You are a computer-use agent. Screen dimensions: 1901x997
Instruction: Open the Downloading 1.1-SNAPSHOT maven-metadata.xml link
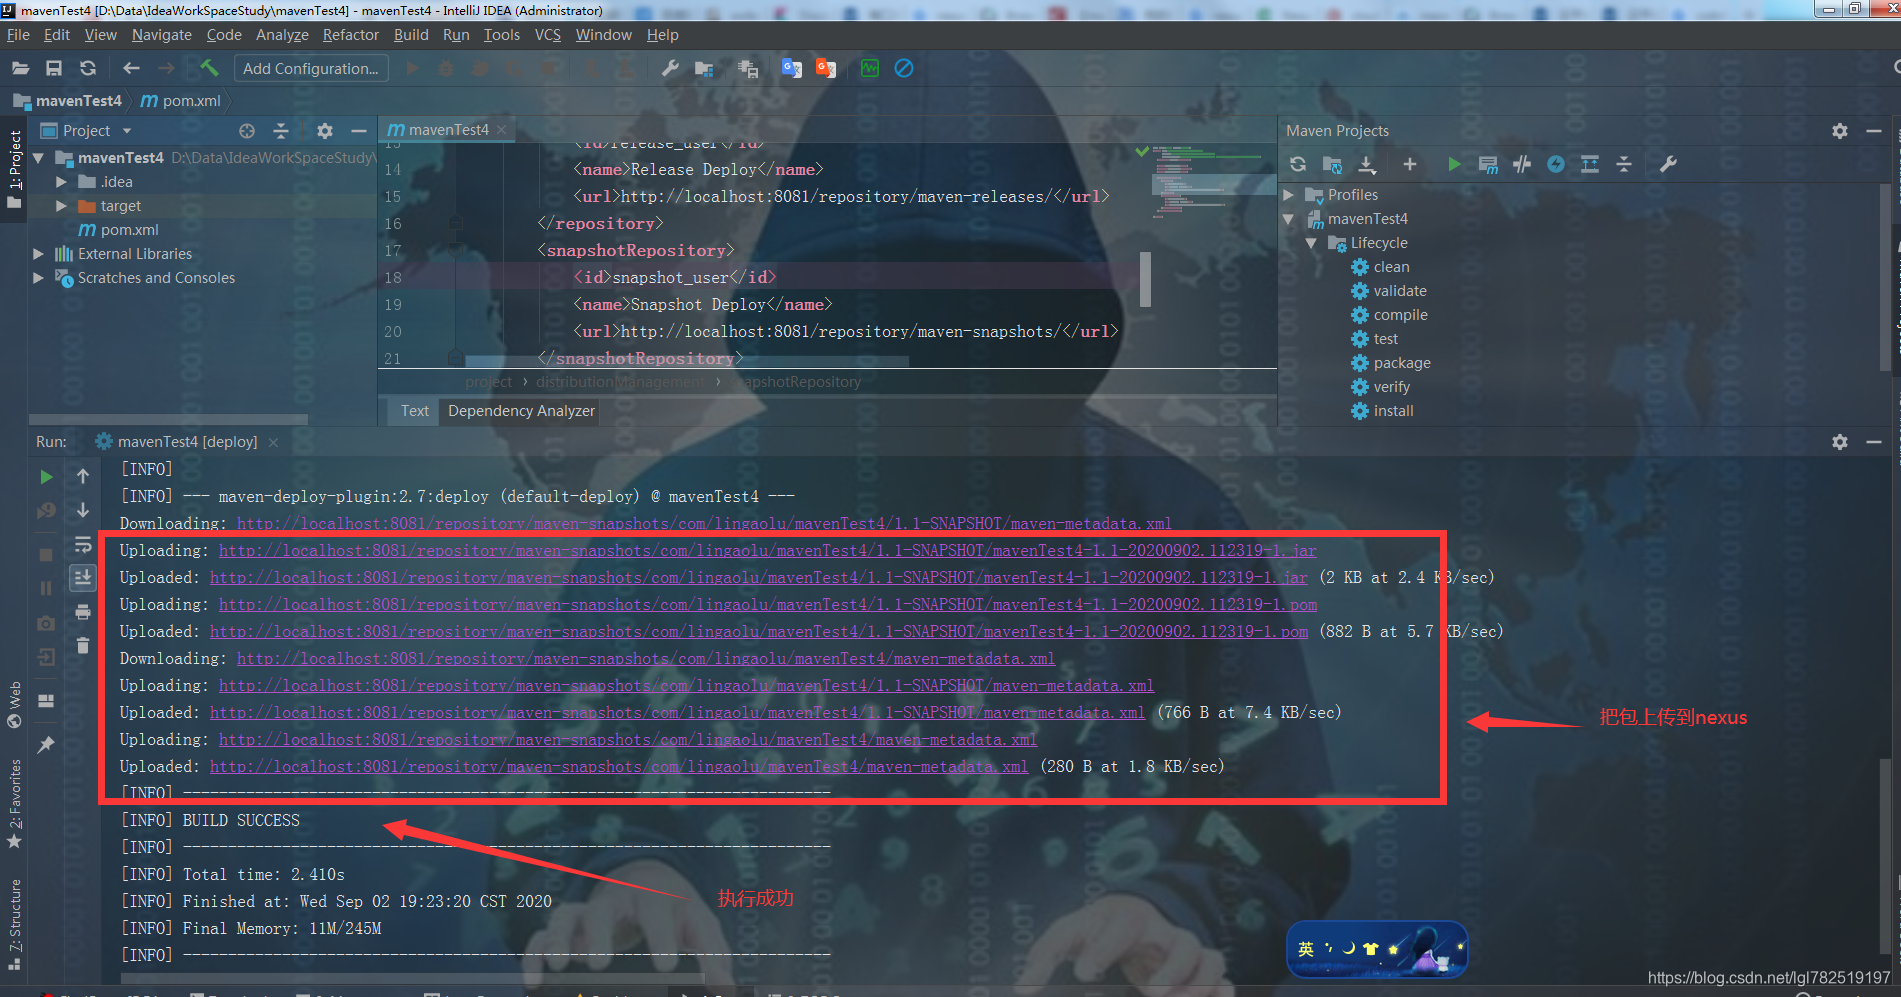click(704, 524)
